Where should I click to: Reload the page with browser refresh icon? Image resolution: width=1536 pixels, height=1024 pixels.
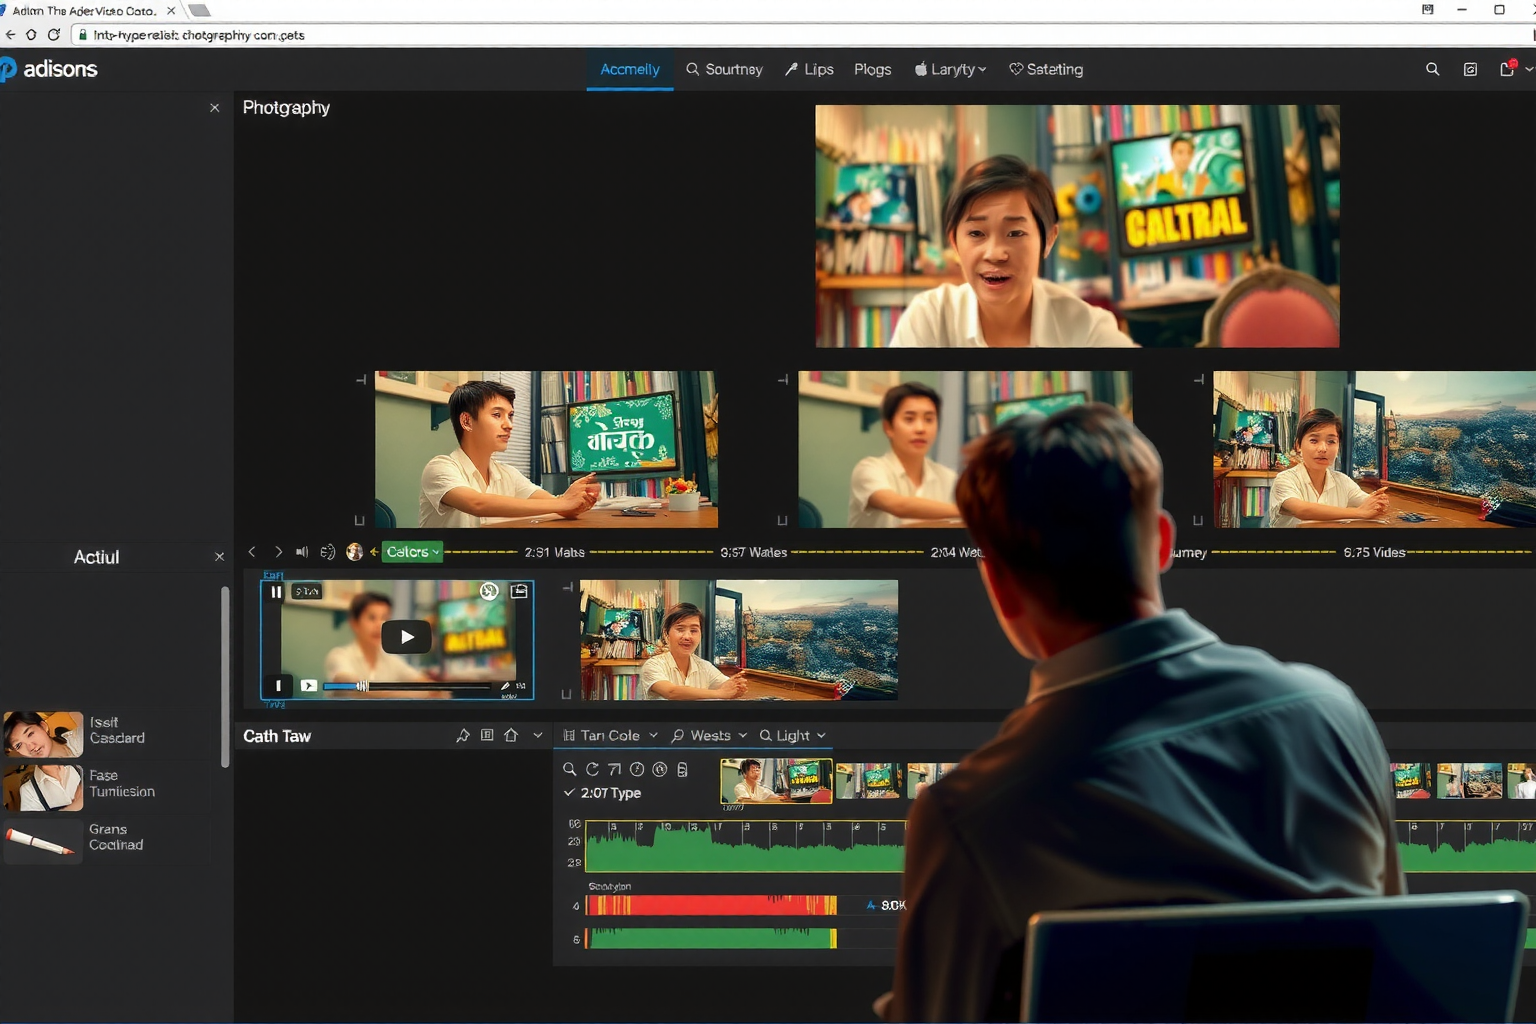pos(54,35)
